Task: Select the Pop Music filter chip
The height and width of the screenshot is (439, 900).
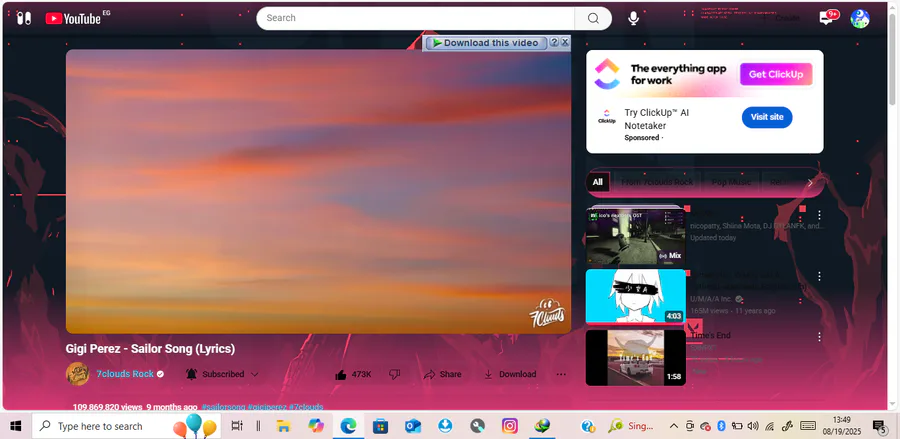Action: tap(731, 182)
